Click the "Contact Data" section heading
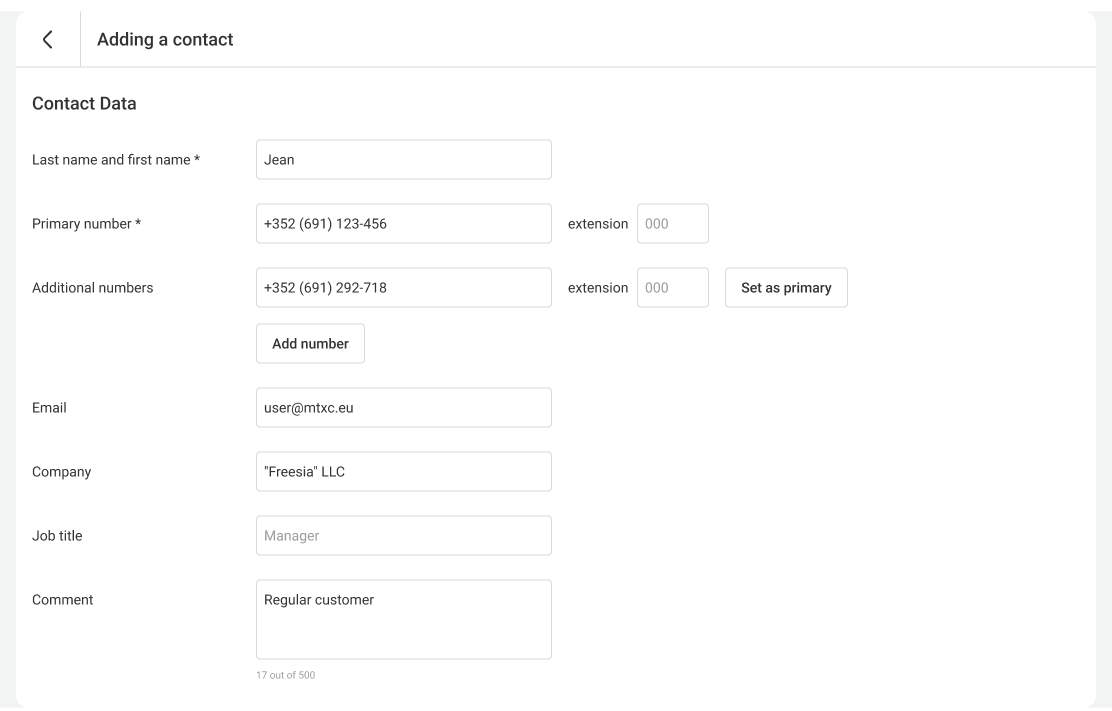The image size is (1112, 711). click(84, 103)
